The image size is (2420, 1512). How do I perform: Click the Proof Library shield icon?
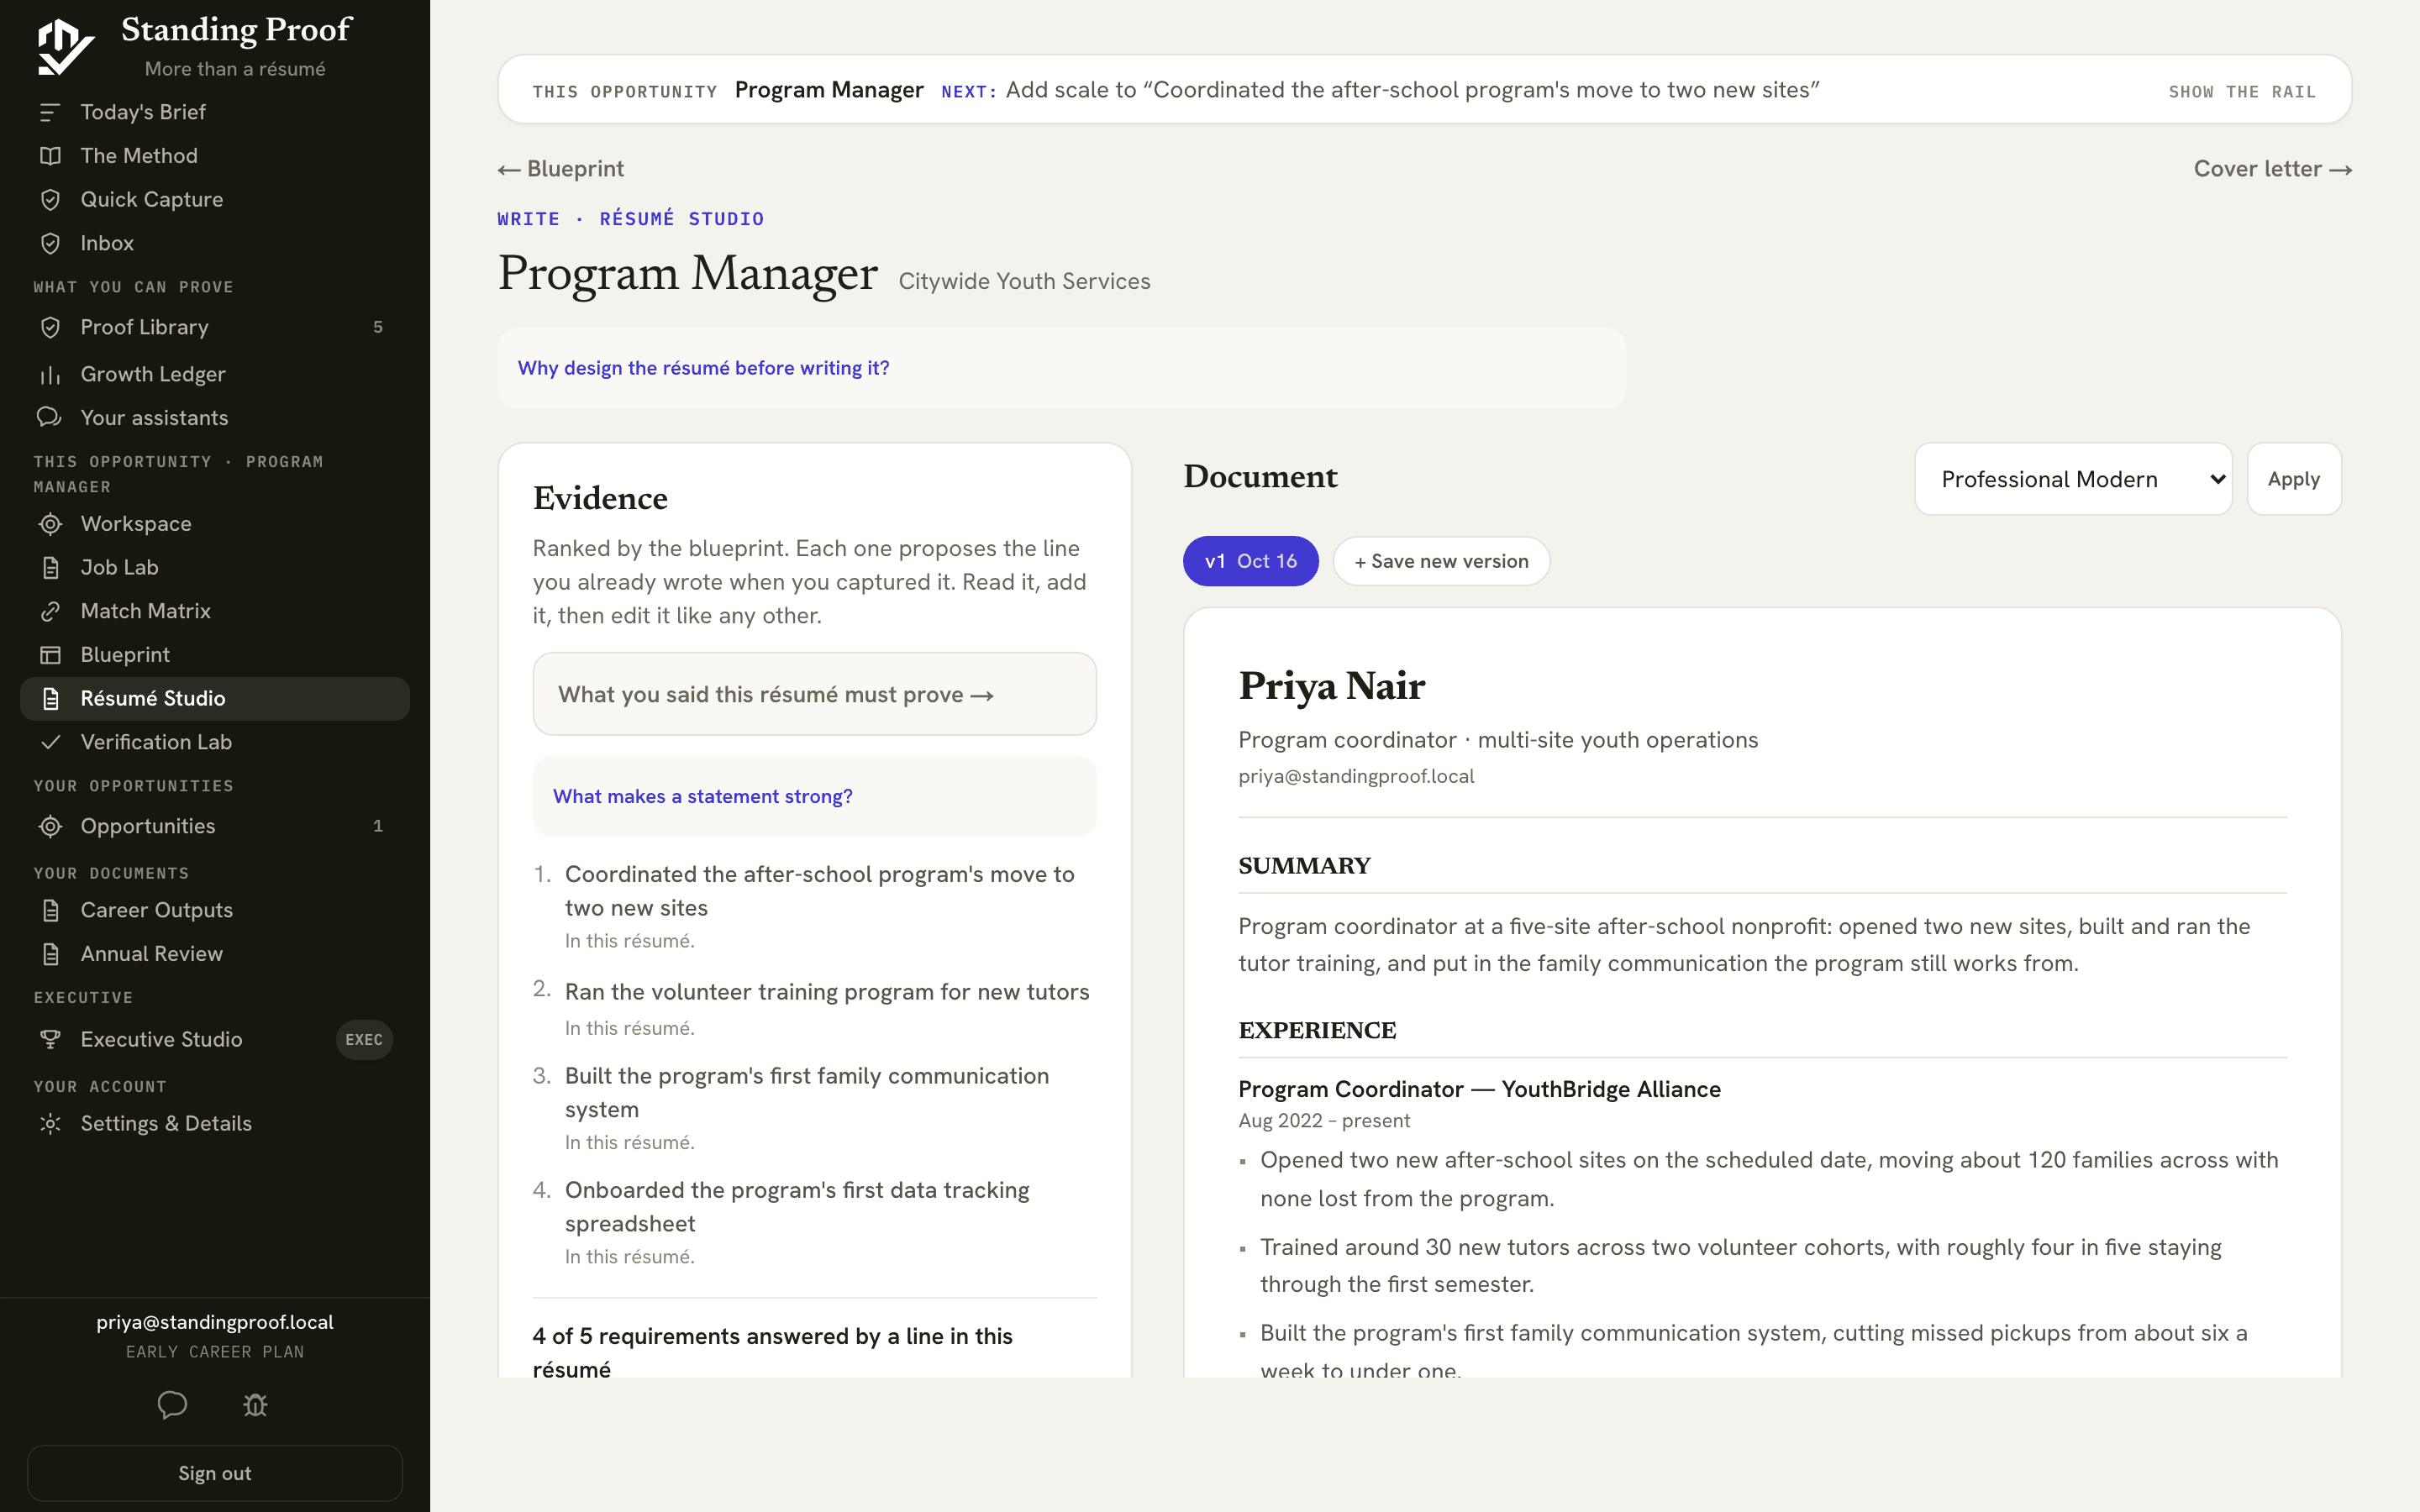pos(50,327)
